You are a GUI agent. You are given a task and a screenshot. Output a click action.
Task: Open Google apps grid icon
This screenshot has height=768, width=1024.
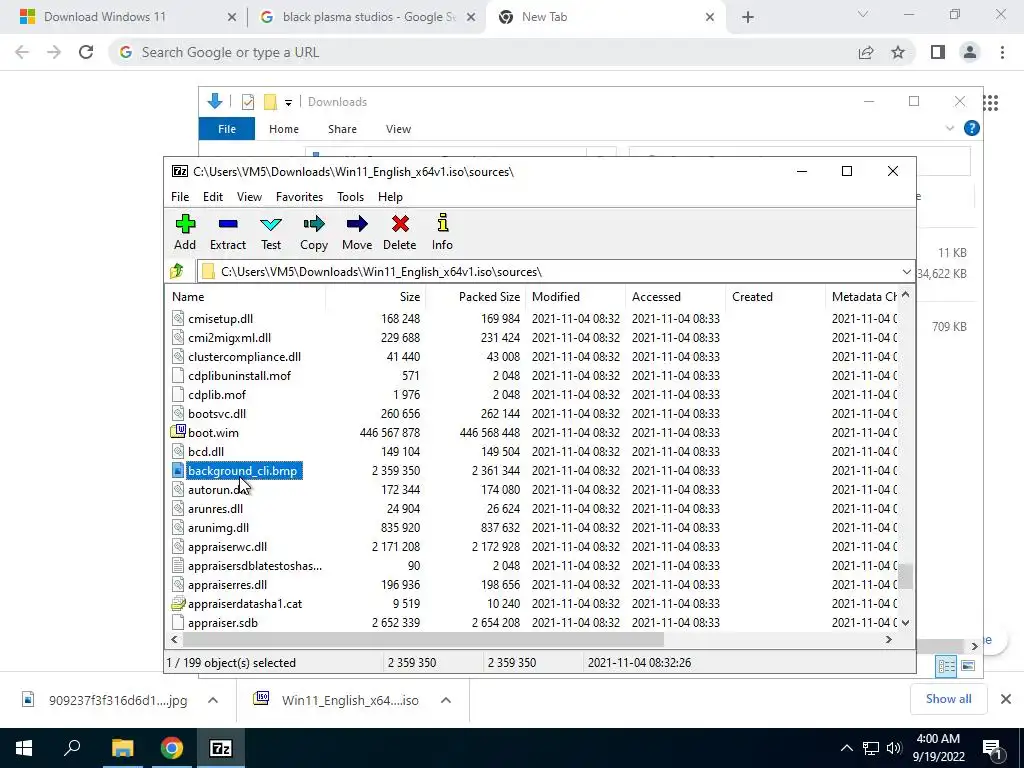pos(991,103)
